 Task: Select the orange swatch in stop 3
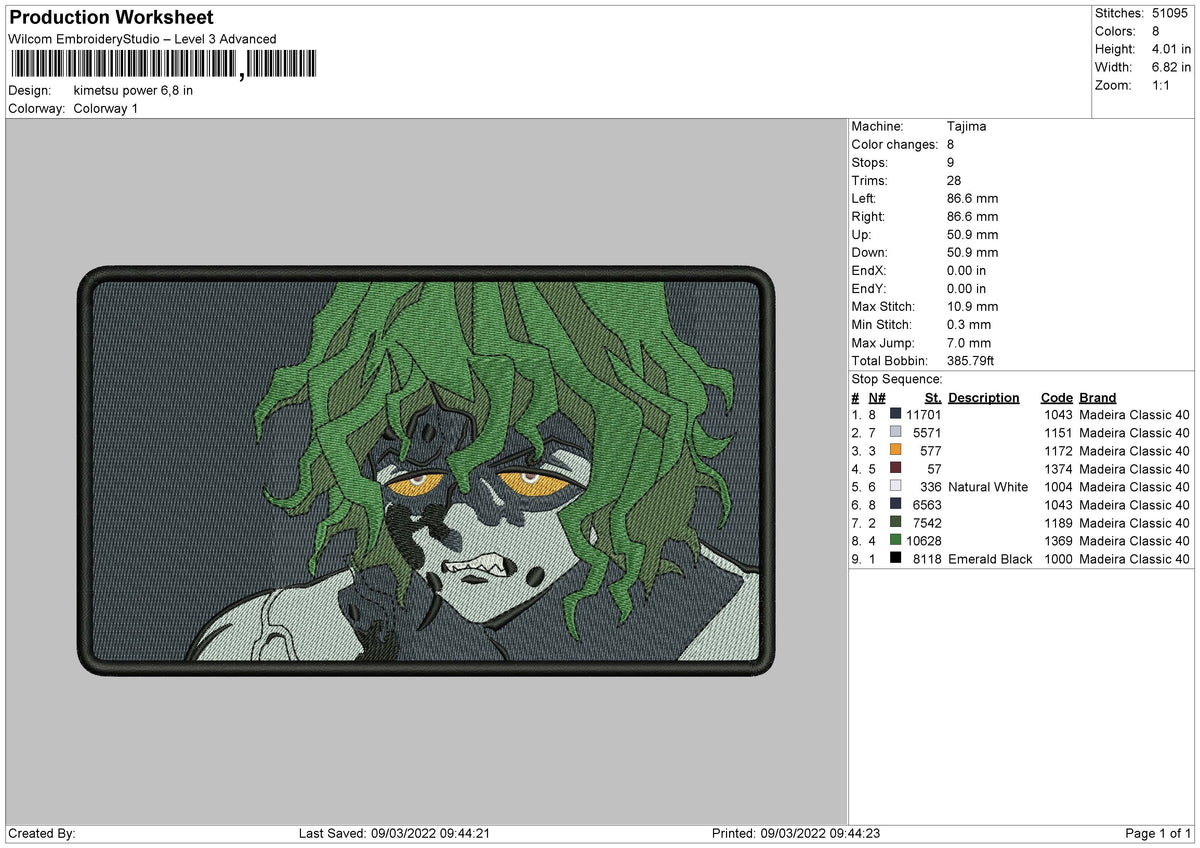(x=895, y=450)
